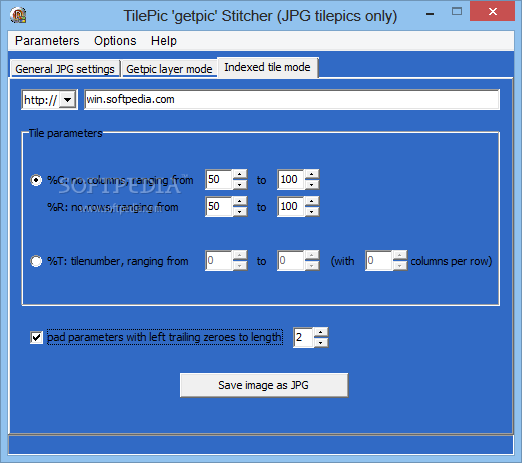This screenshot has height=463, width=522.
Task: Select the %T tilenumber radio option
Action: [36, 261]
